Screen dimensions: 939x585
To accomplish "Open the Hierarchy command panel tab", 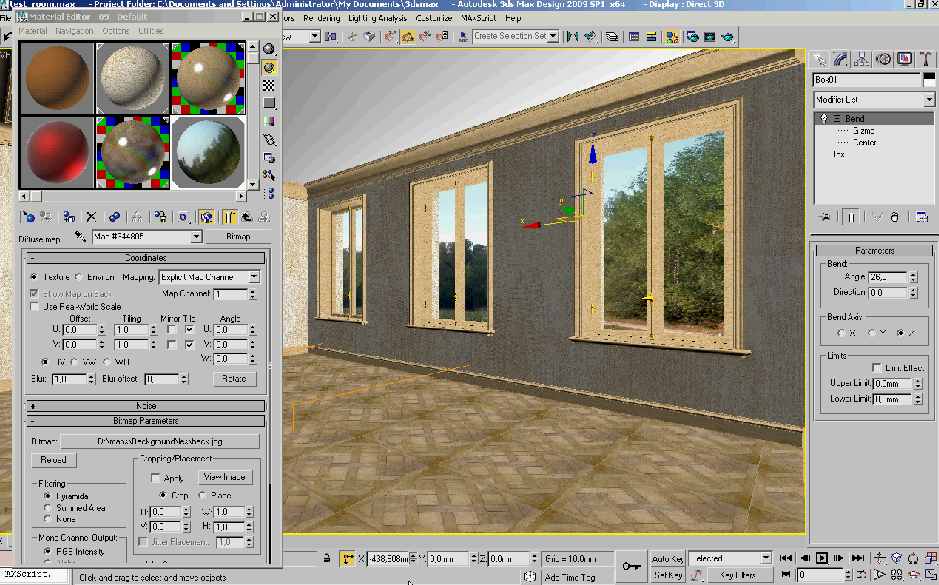I will coord(862,59).
